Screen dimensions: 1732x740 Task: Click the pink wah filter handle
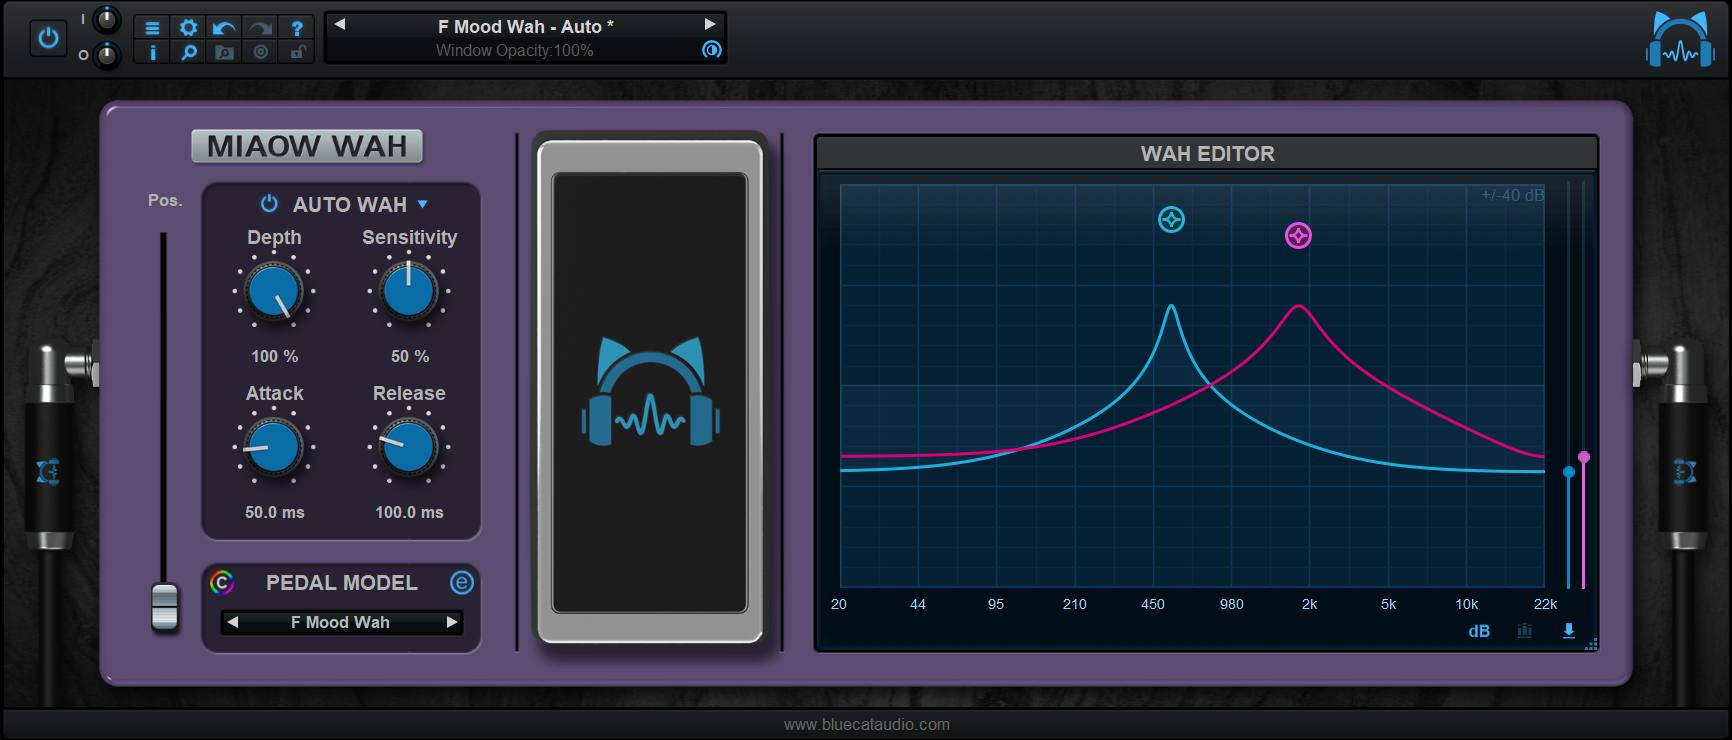1298,236
